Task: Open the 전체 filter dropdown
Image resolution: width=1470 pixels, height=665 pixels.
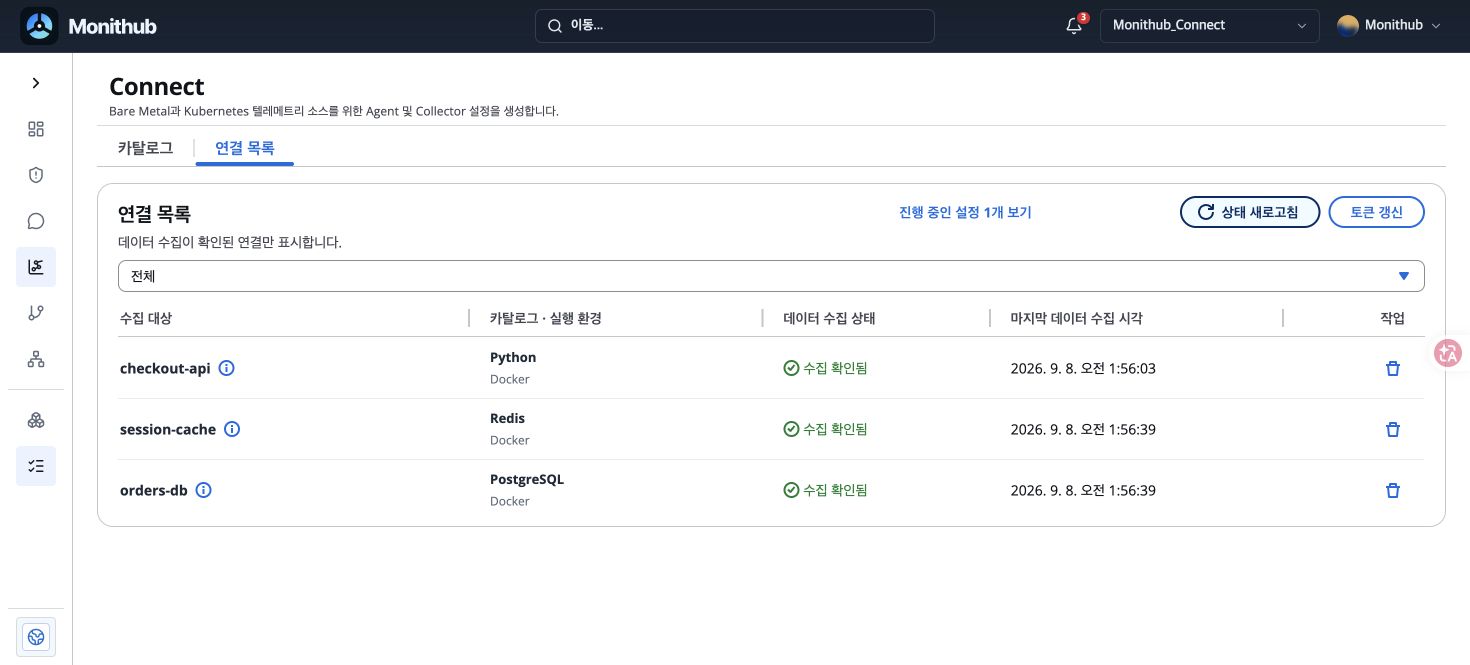Action: [771, 276]
